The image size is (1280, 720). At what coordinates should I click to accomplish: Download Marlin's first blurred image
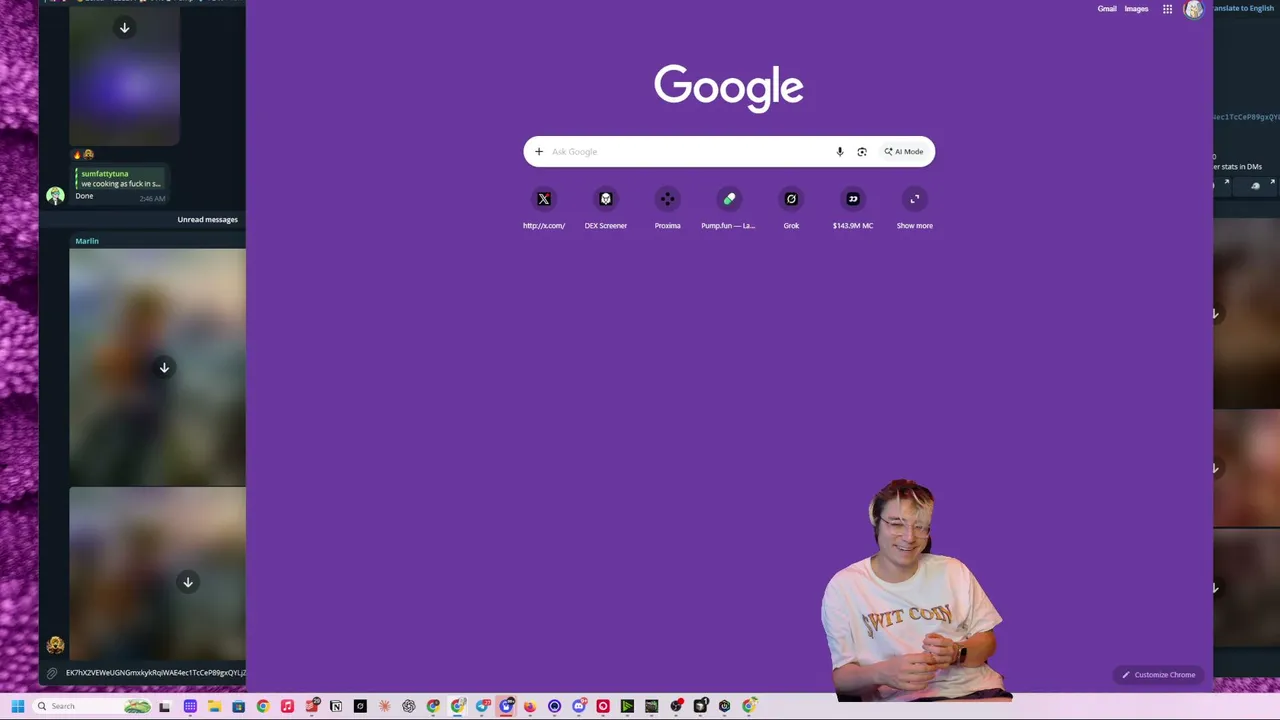click(164, 368)
